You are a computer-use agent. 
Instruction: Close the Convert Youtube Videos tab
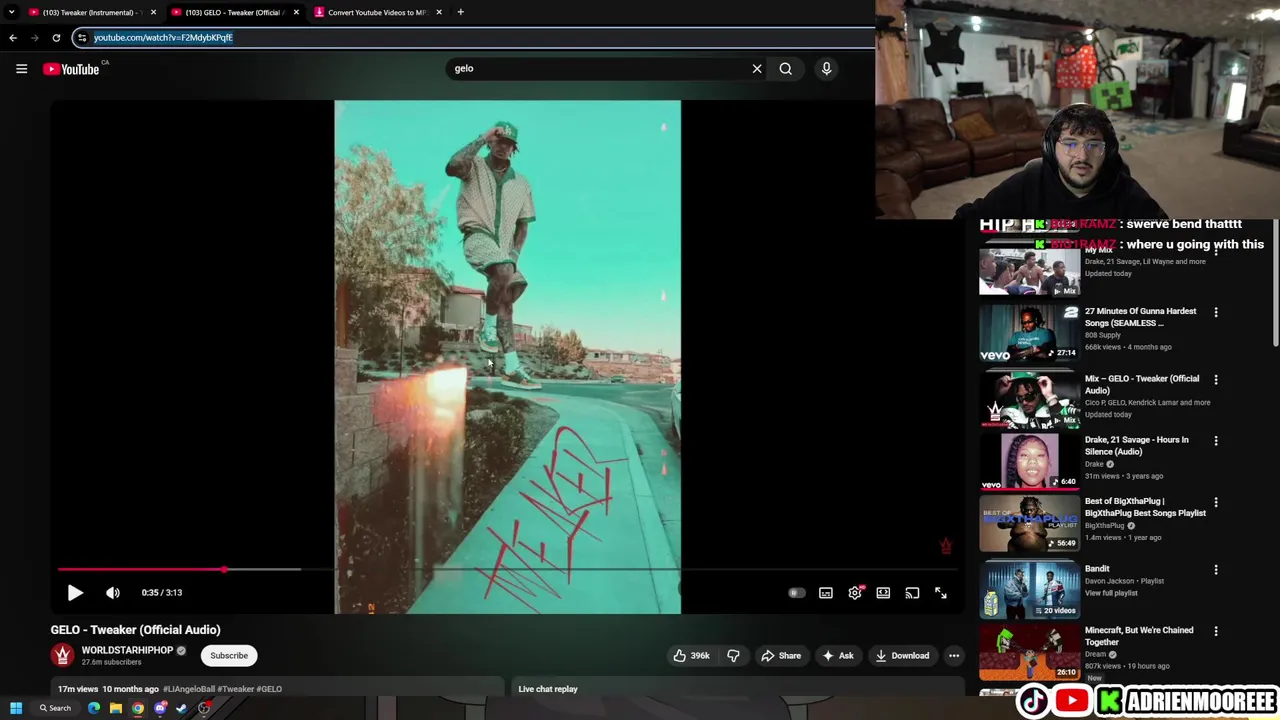pyautogui.click(x=438, y=12)
